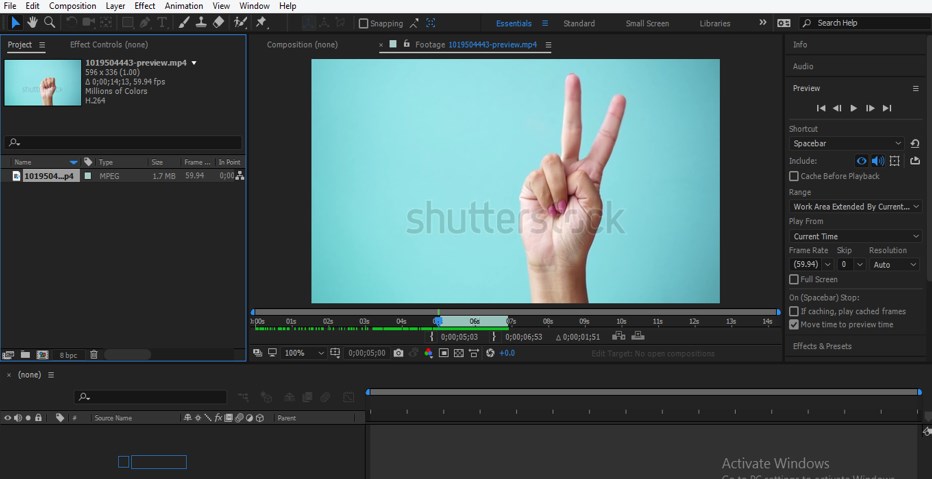Open the Composition menu
Viewport: 932px width, 479px height.
click(x=73, y=6)
